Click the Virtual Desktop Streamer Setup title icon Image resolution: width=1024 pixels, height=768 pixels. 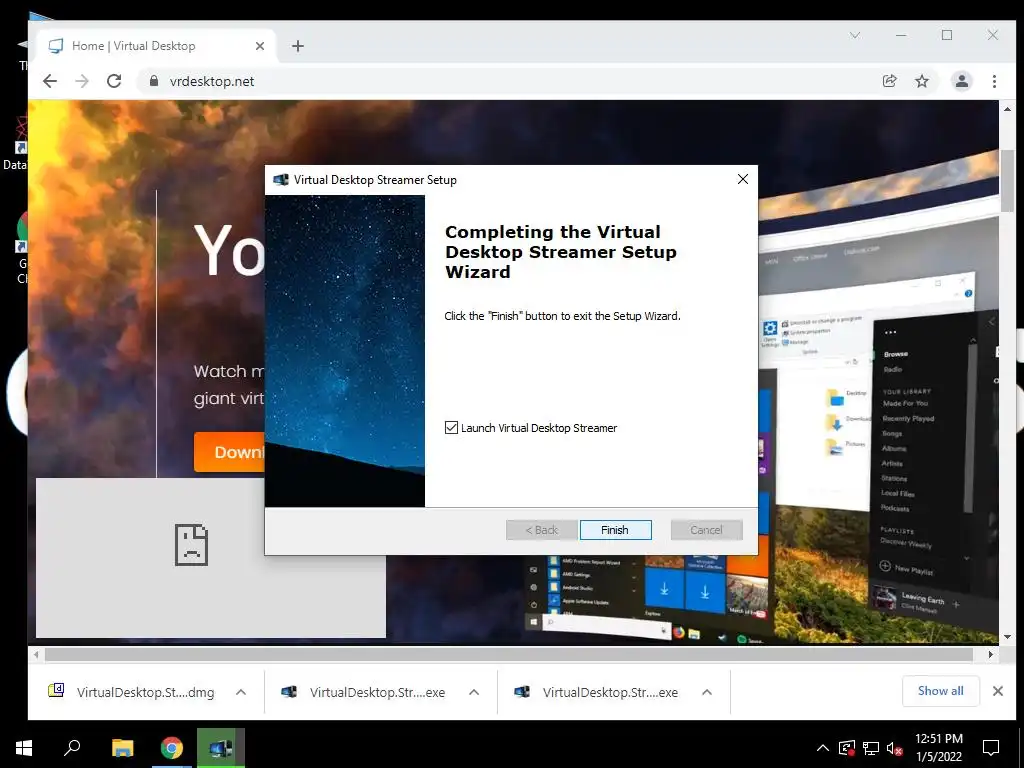(x=281, y=180)
